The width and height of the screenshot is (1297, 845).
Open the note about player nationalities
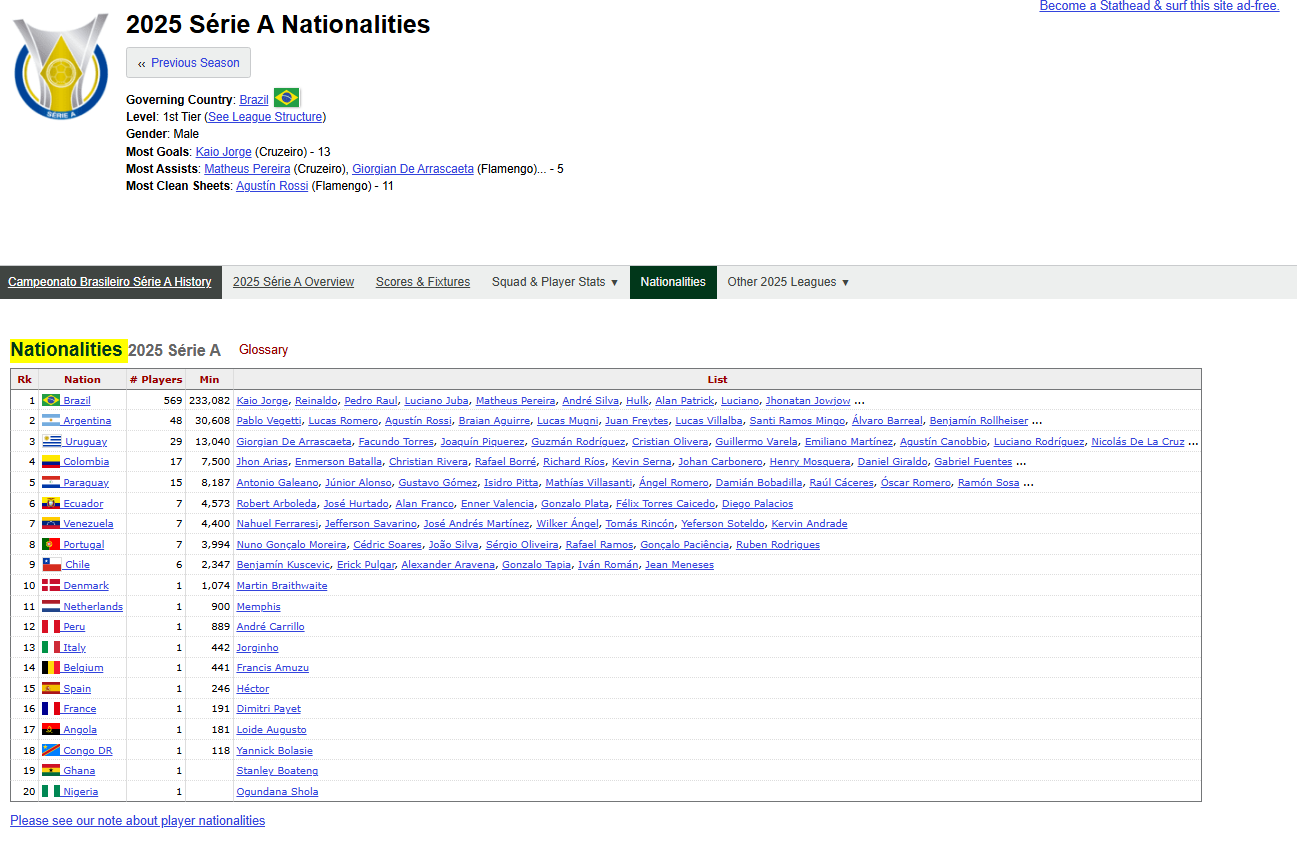click(138, 821)
